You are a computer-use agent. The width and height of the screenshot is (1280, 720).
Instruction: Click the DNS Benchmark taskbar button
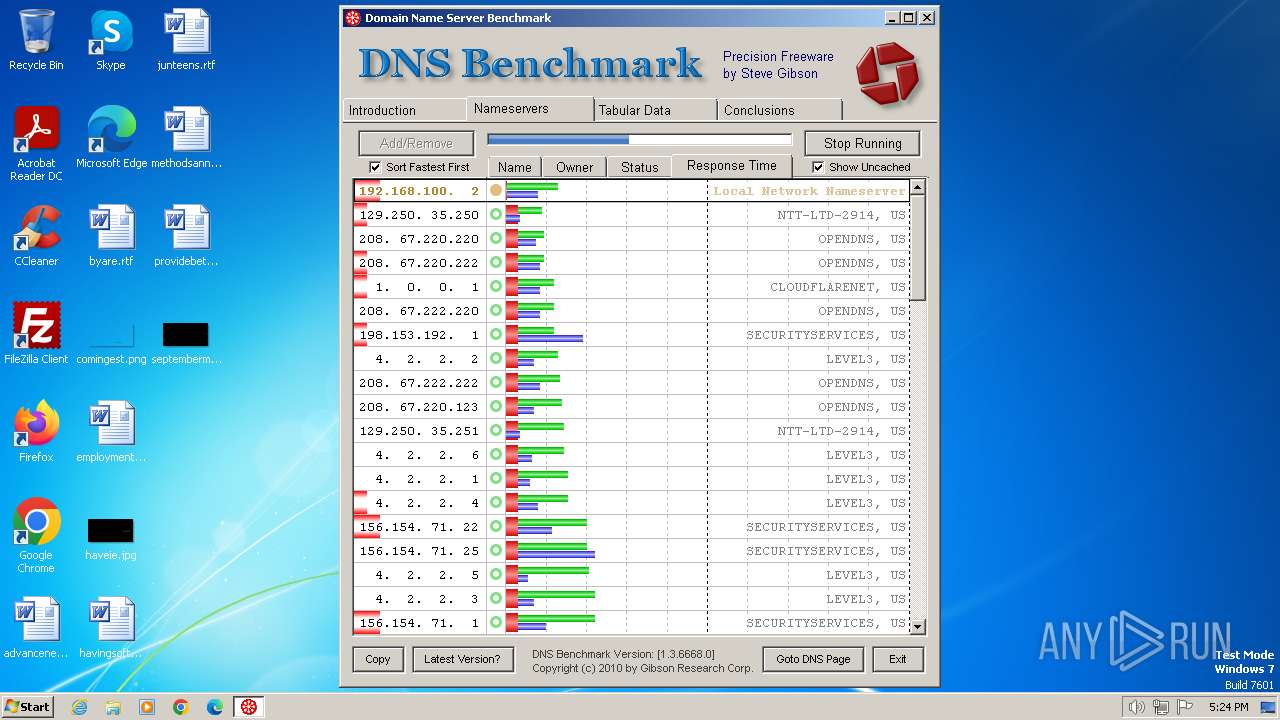[249, 707]
